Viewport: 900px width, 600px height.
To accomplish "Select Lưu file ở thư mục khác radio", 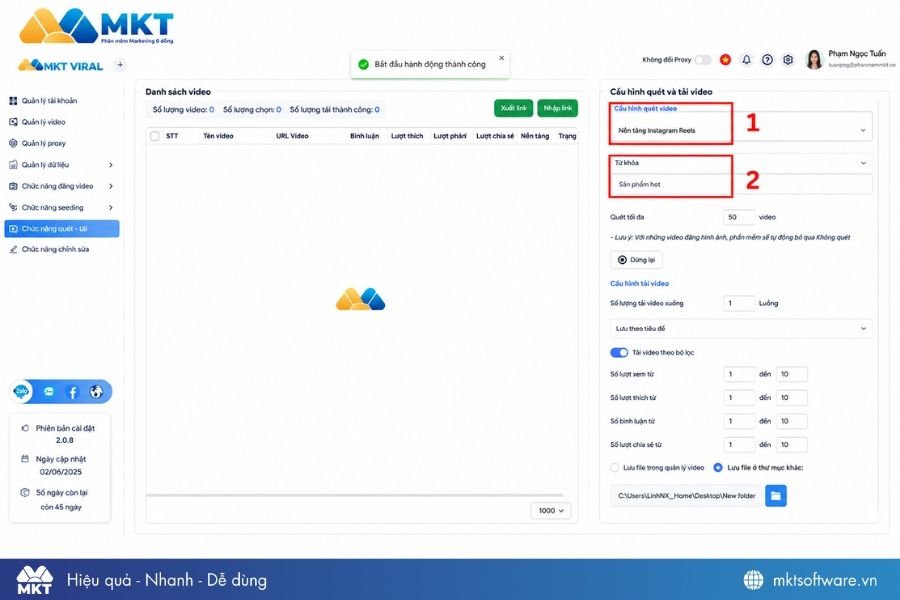I will 717,468.
